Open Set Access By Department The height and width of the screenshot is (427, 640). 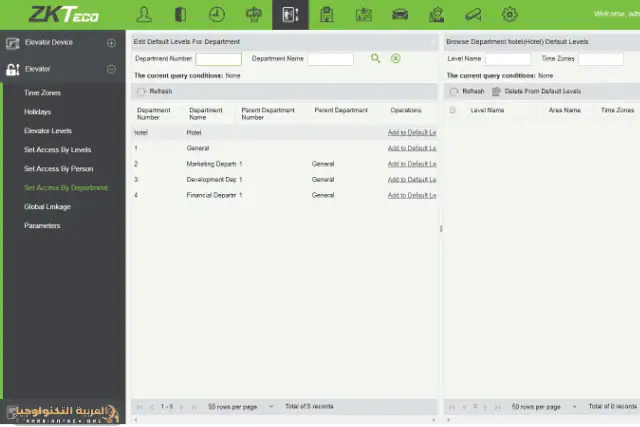pos(66,188)
